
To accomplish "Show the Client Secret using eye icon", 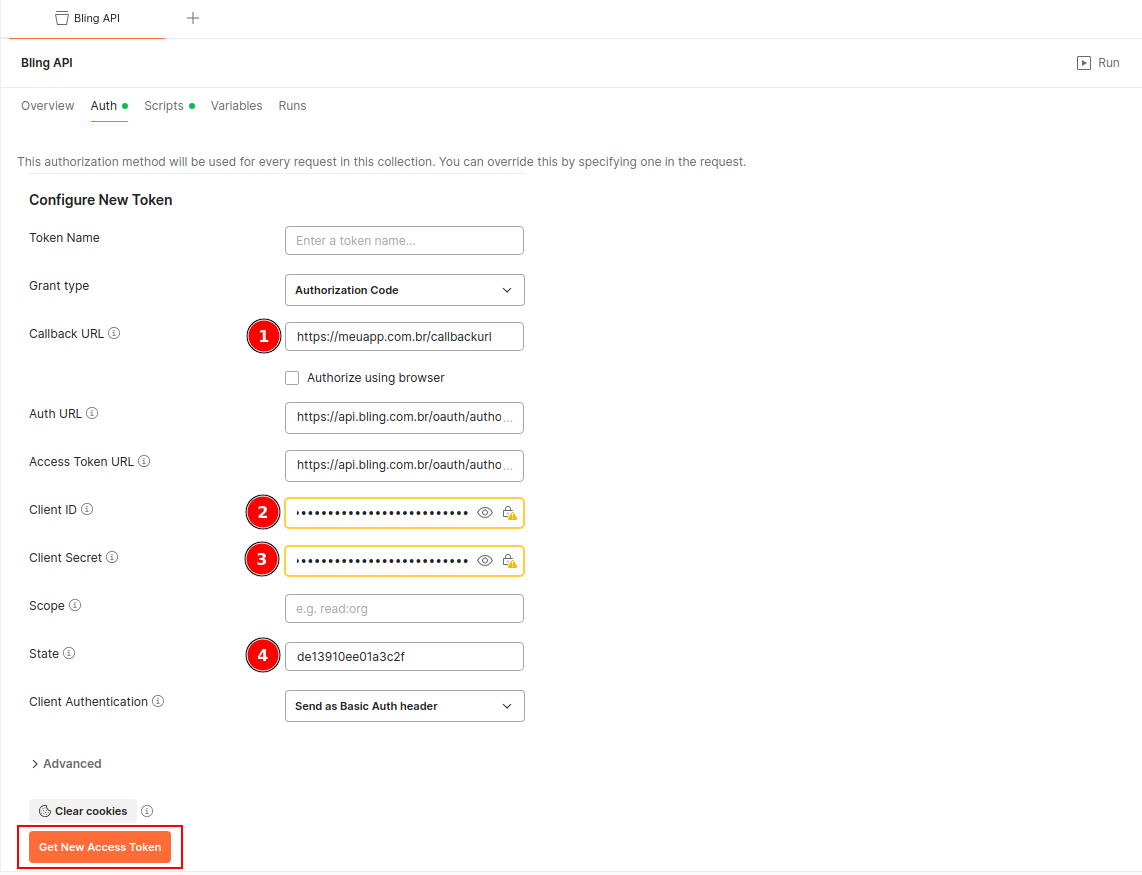I will click(485, 561).
